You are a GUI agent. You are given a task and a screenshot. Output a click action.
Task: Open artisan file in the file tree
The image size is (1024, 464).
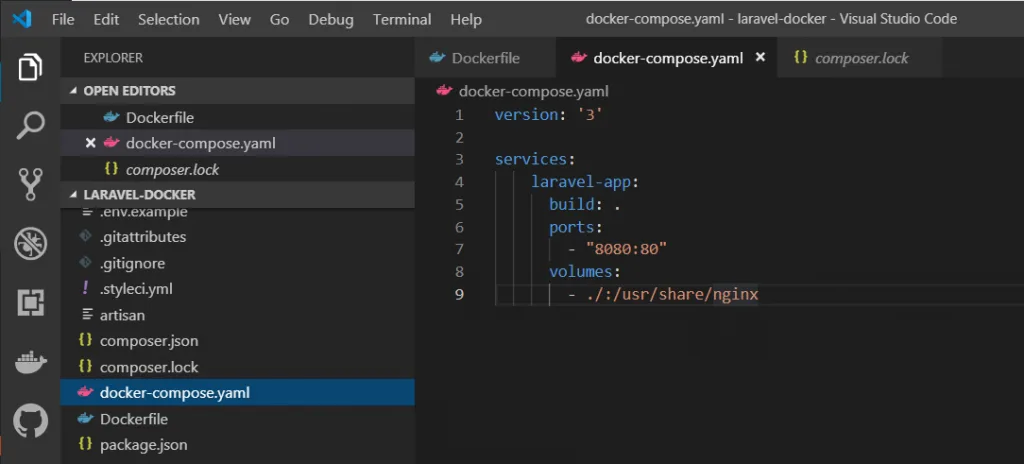[x=238, y=315]
